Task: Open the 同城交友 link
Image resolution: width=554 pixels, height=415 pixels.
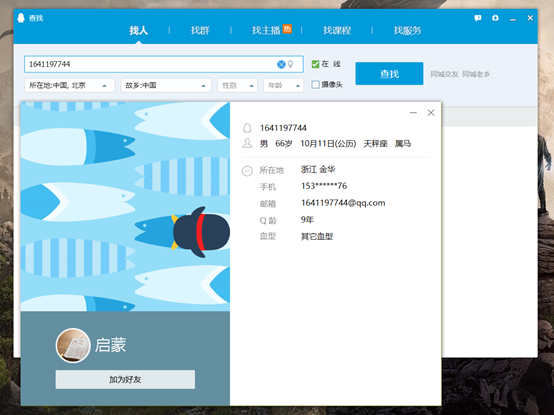Action: click(x=444, y=74)
